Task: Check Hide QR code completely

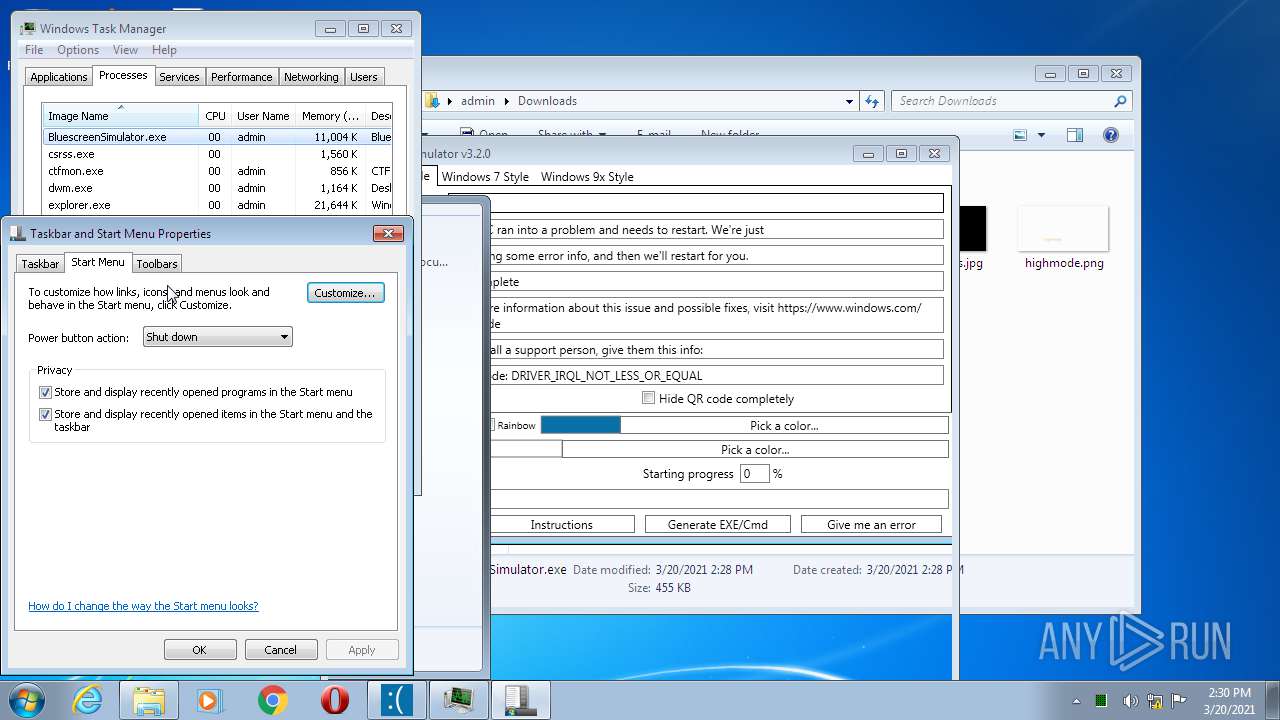Action: (x=648, y=398)
